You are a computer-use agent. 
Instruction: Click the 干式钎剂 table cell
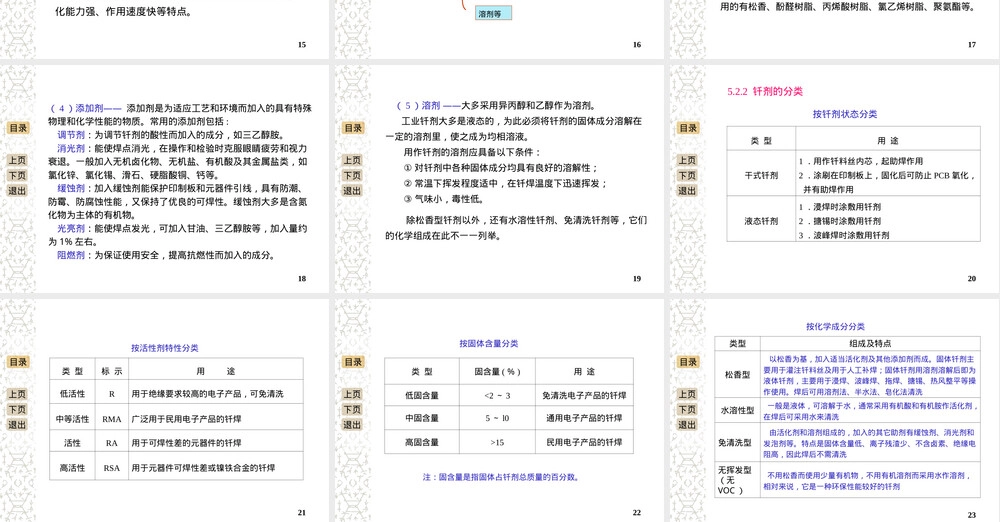[x=761, y=175]
